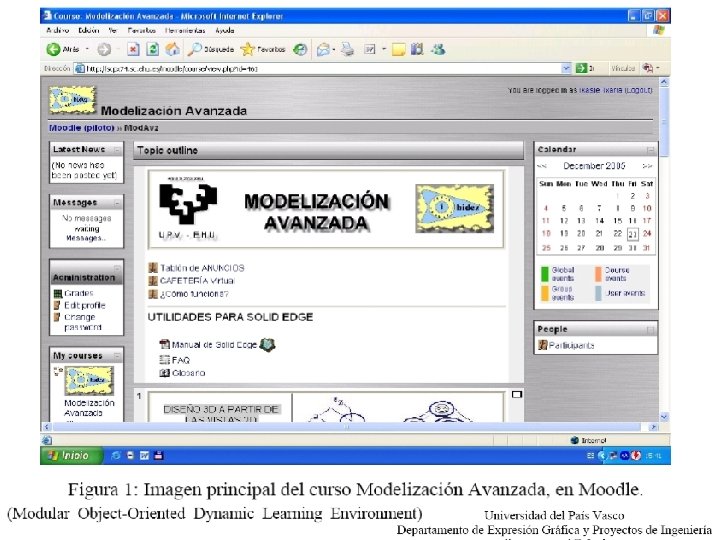Open the Tablón de ANUNCIOS link
The width and height of the screenshot is (720, 540).
point(202,268)
